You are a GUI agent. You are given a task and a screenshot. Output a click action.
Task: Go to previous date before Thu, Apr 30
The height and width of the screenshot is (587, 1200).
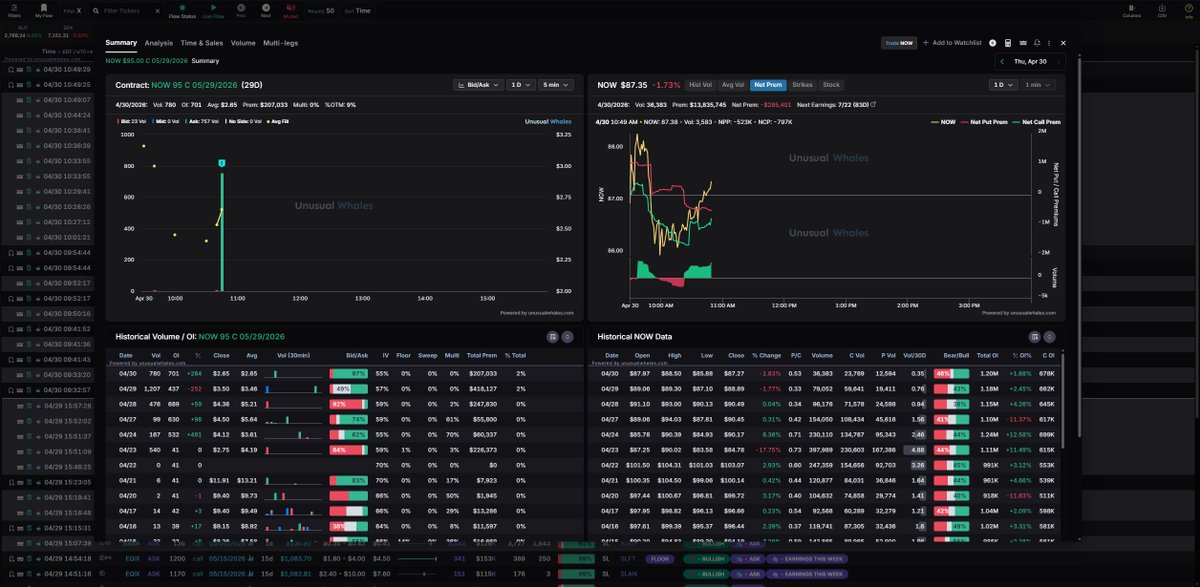coord(1004,61)
